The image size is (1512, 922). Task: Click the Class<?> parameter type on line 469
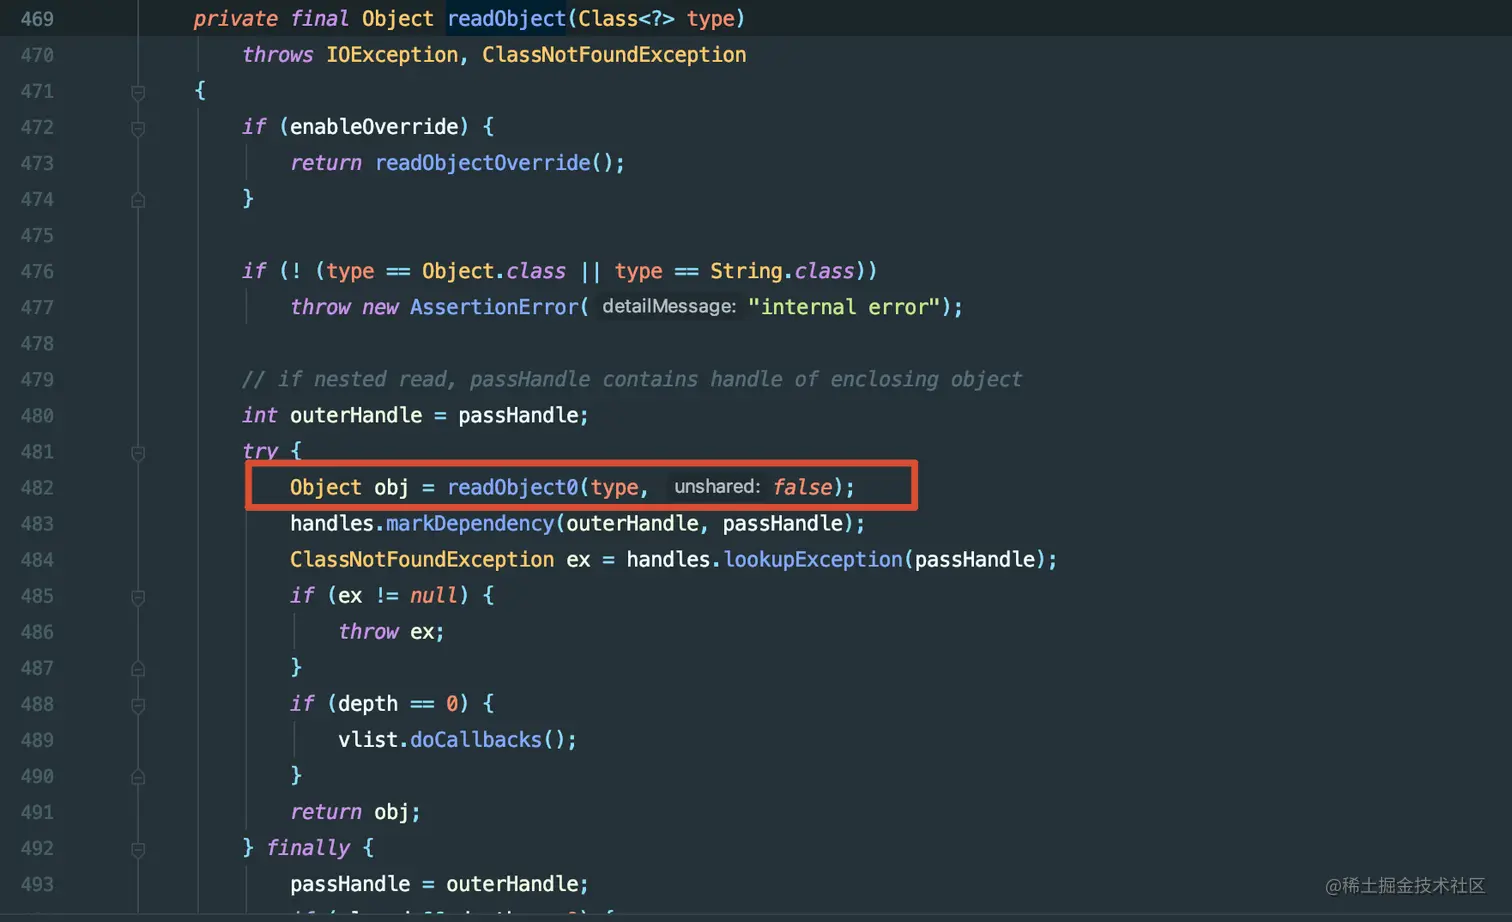[626, 19]
